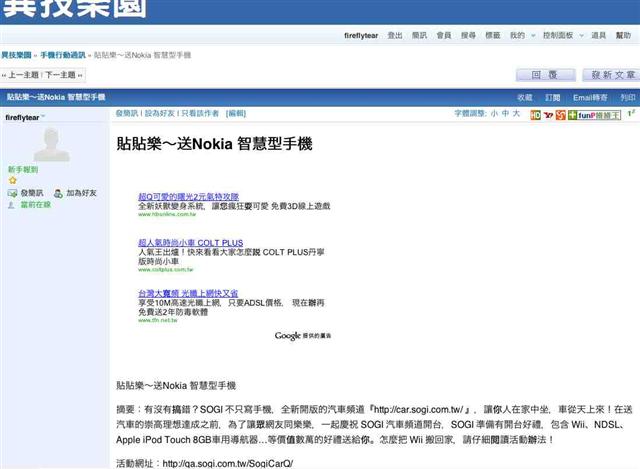Open 簡訊 in top navigation
The height and width of the screenshot is (469, 640).
click(419, 36)
